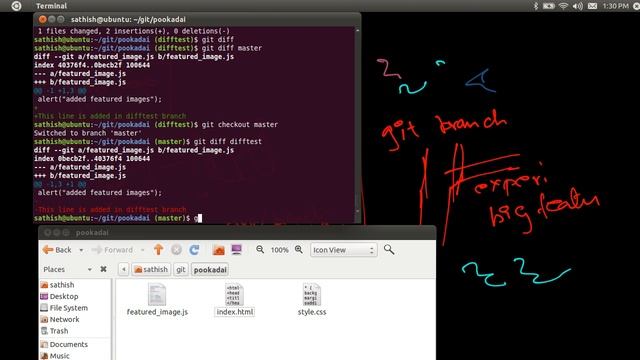640x360 pixels.
Task: Select the featured_image.js file icon
Action: click(157, 295)
